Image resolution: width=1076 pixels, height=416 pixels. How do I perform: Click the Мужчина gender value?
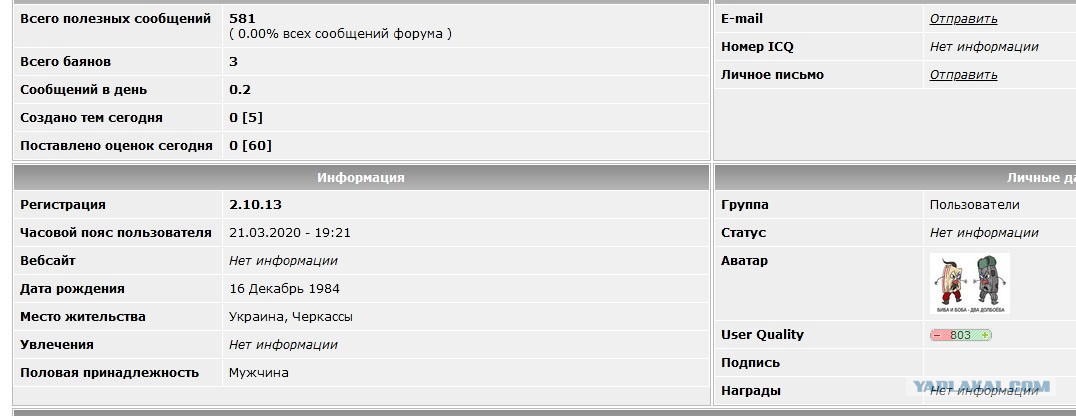(x=259, y=373)
